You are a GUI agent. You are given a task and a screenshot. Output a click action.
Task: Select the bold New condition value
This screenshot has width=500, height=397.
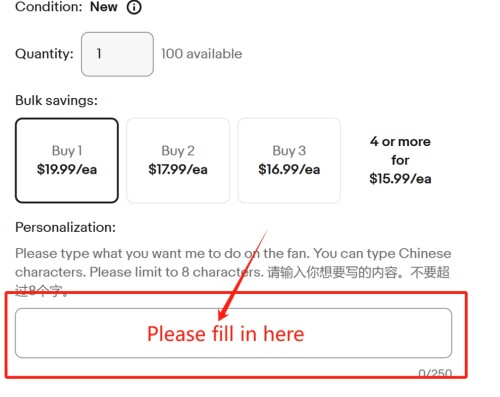[x=104, y=7]
